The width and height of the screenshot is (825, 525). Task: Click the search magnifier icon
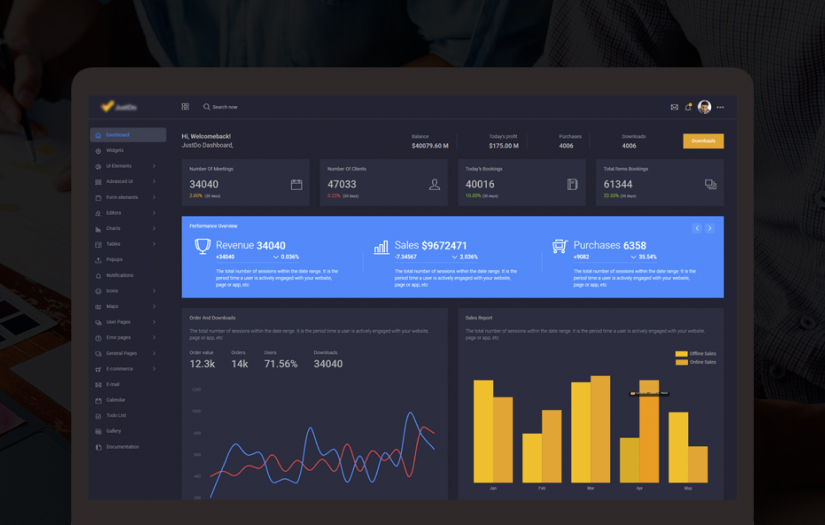pos(206,107)
